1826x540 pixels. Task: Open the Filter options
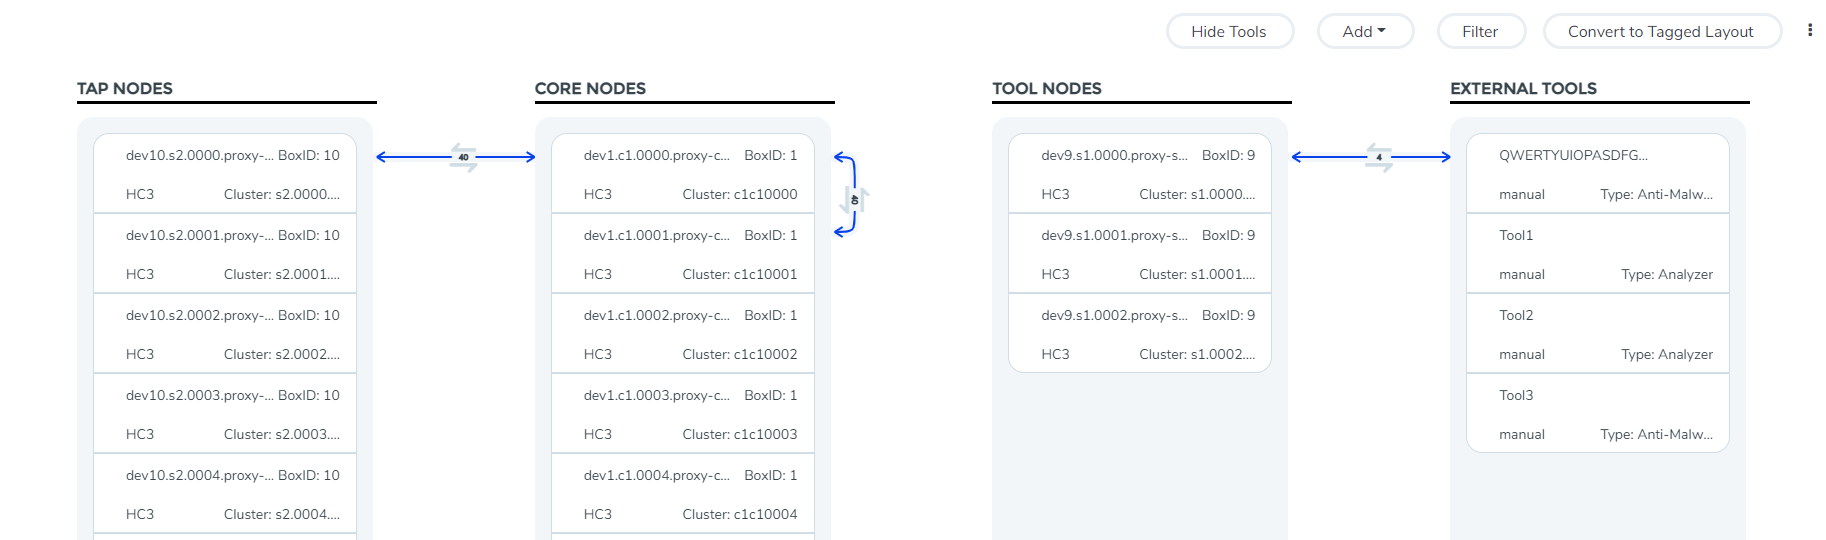[x=1480, y=32]
